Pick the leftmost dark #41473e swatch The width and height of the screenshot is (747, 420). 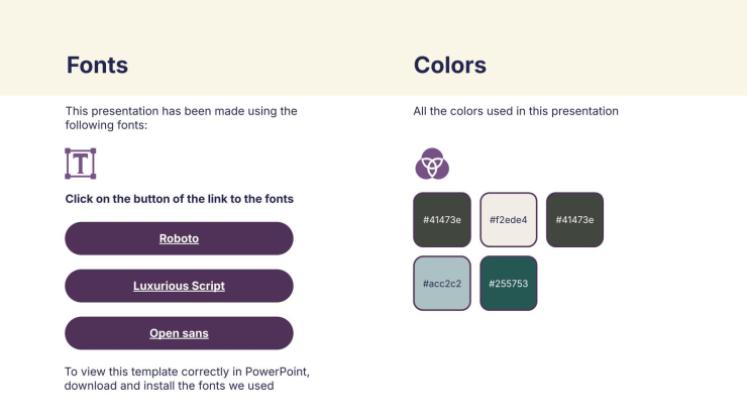tap(441, 220)
